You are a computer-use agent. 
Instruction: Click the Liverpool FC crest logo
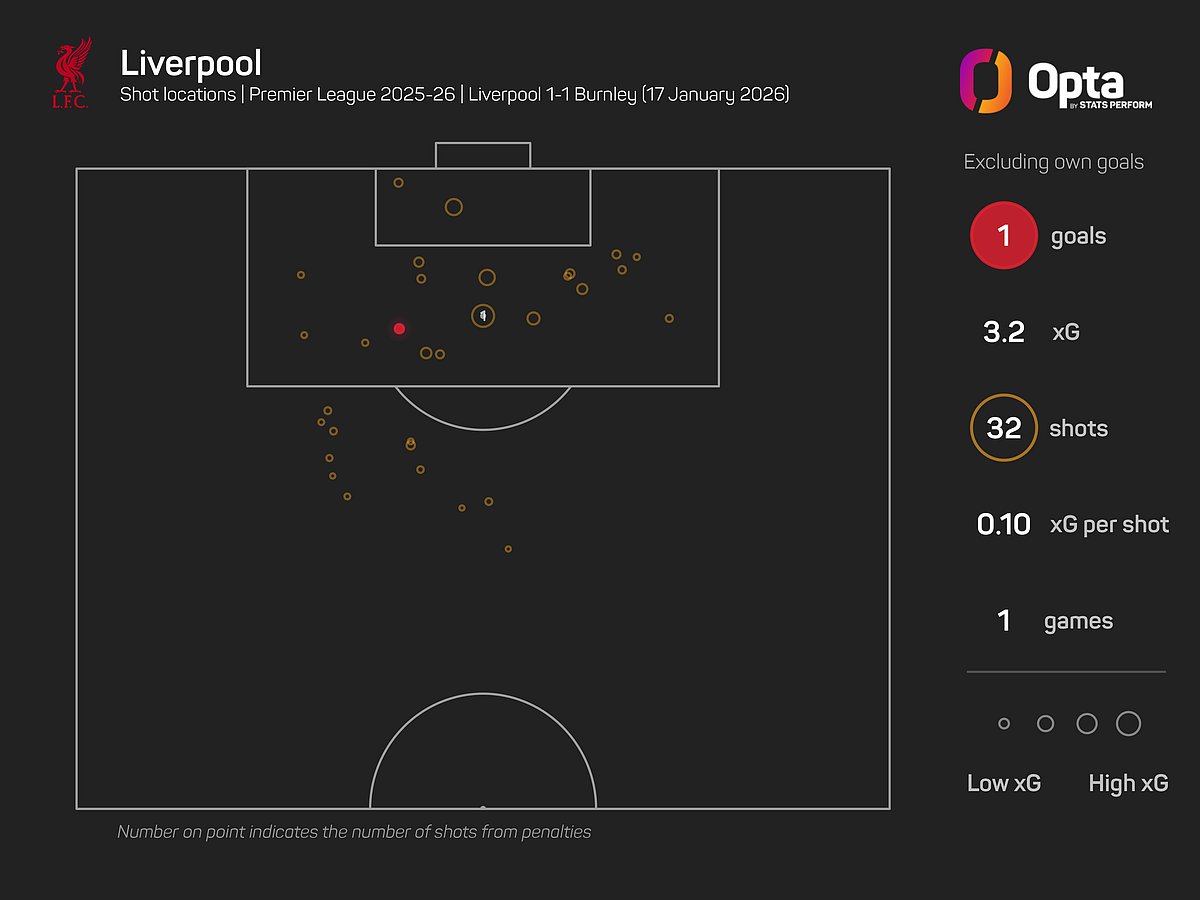73,72
